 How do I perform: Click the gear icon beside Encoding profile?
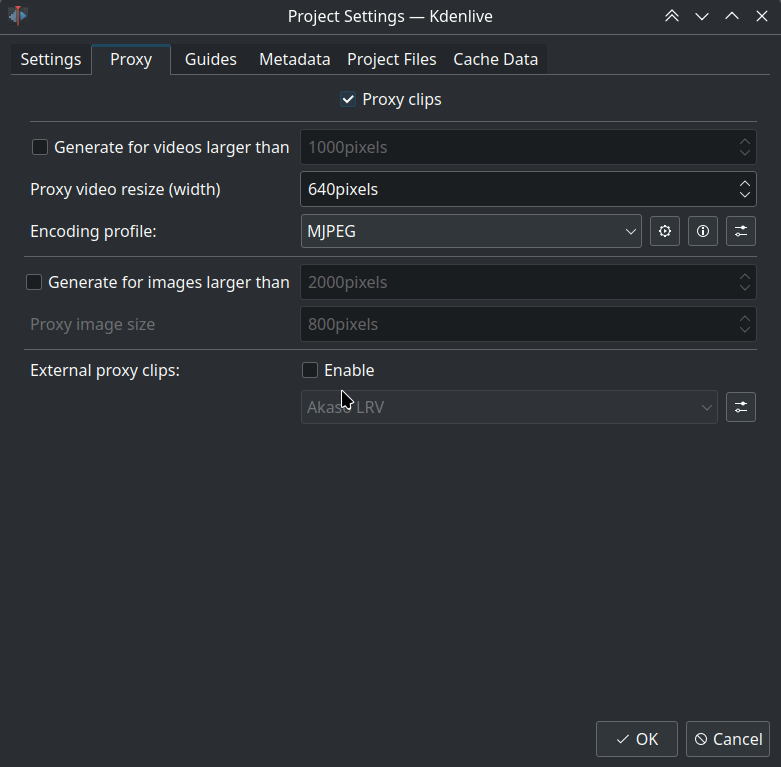coord(665,231)
